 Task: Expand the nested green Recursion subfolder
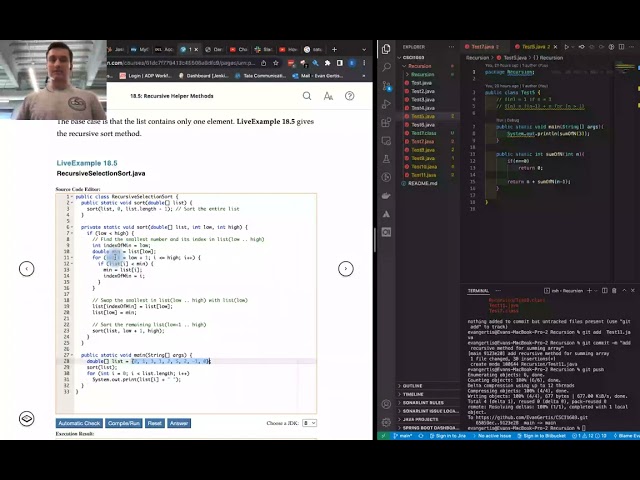(x=427, y=74)
